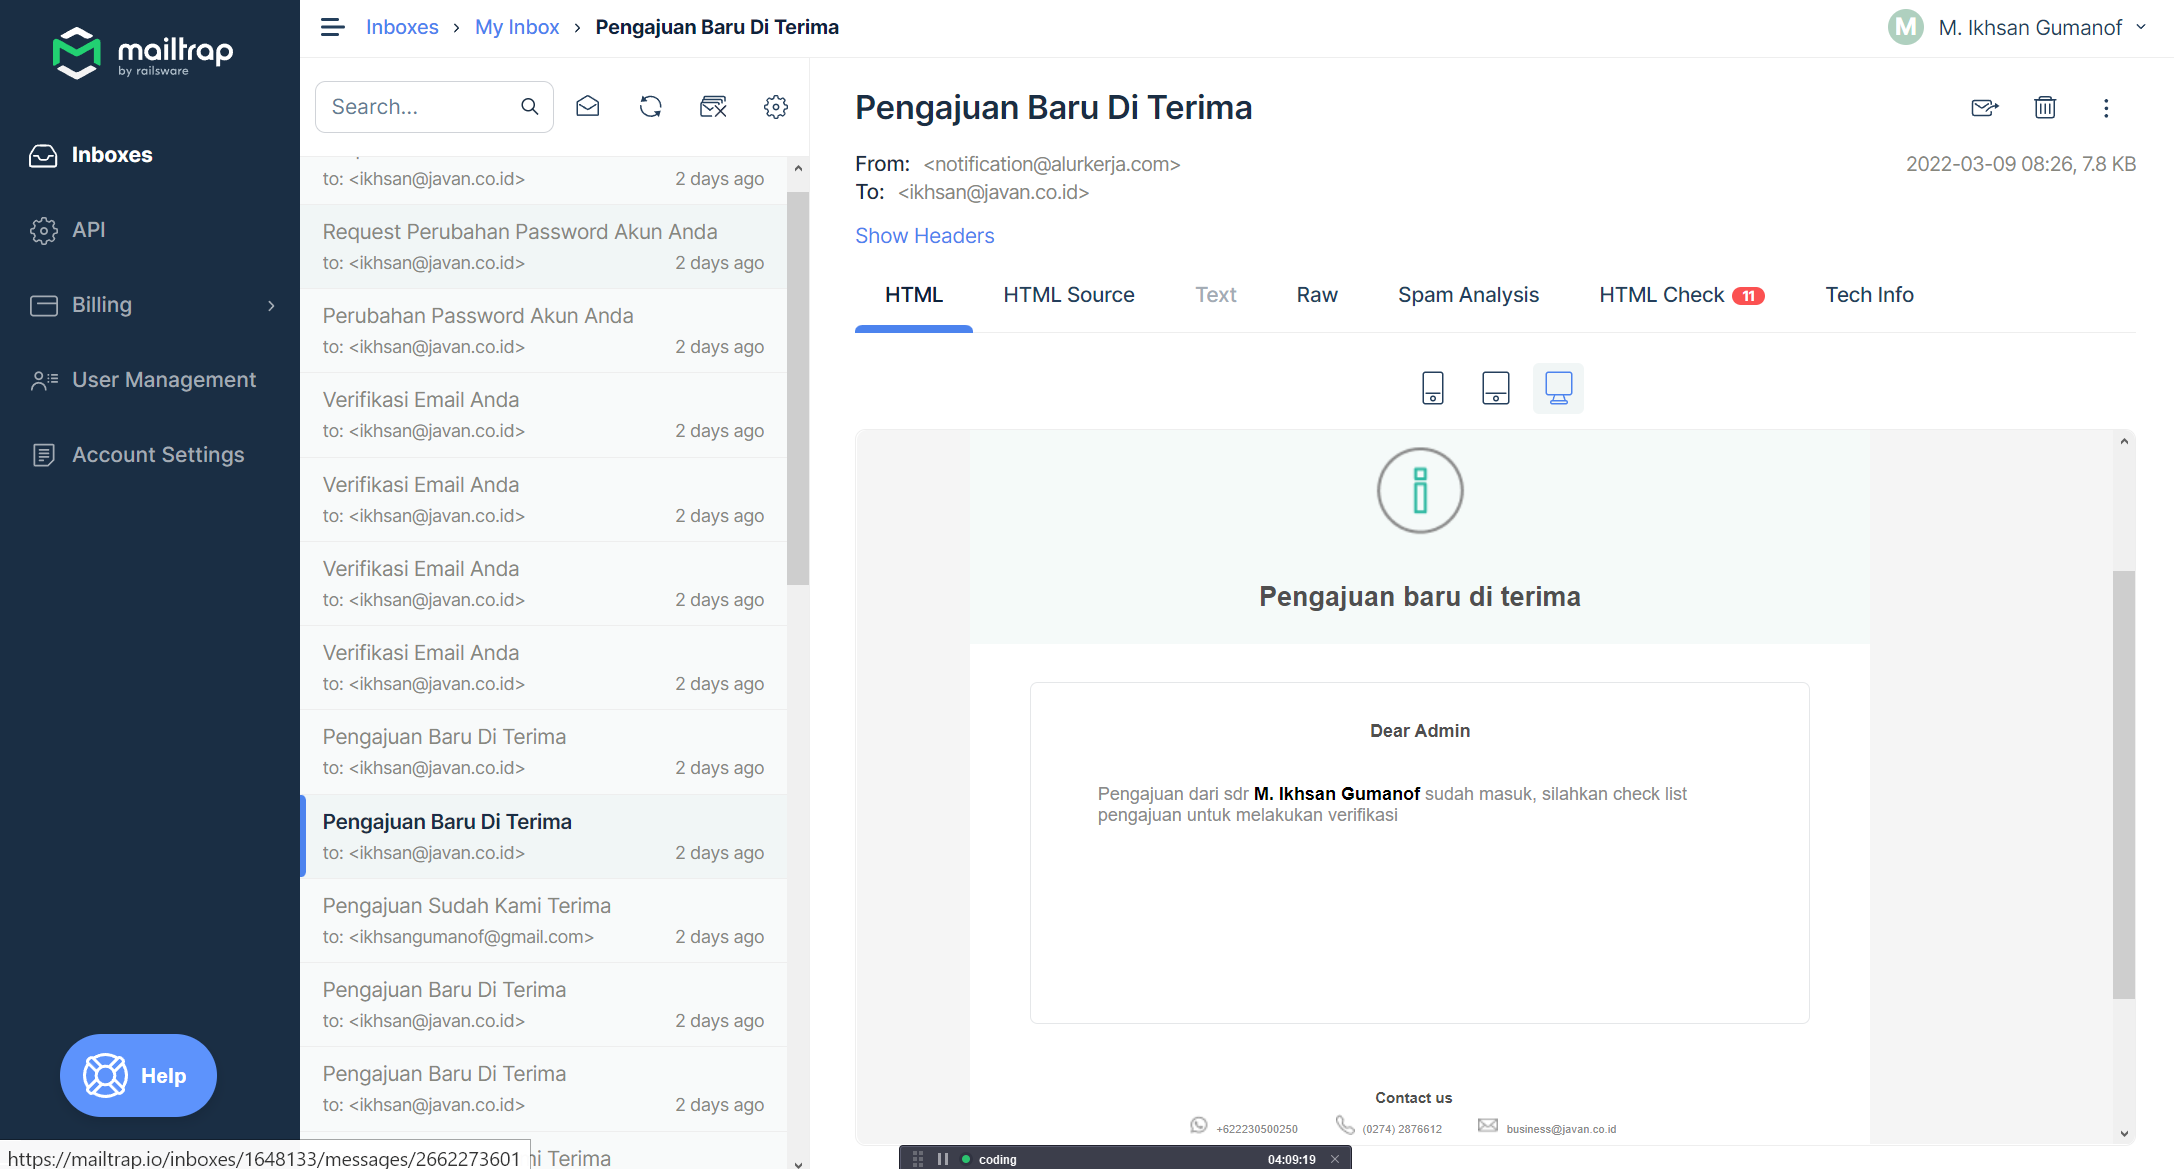The width and height of the screenshot is (2174, 1169).
Task: Click the clear inbox icon
Action: 713,107
